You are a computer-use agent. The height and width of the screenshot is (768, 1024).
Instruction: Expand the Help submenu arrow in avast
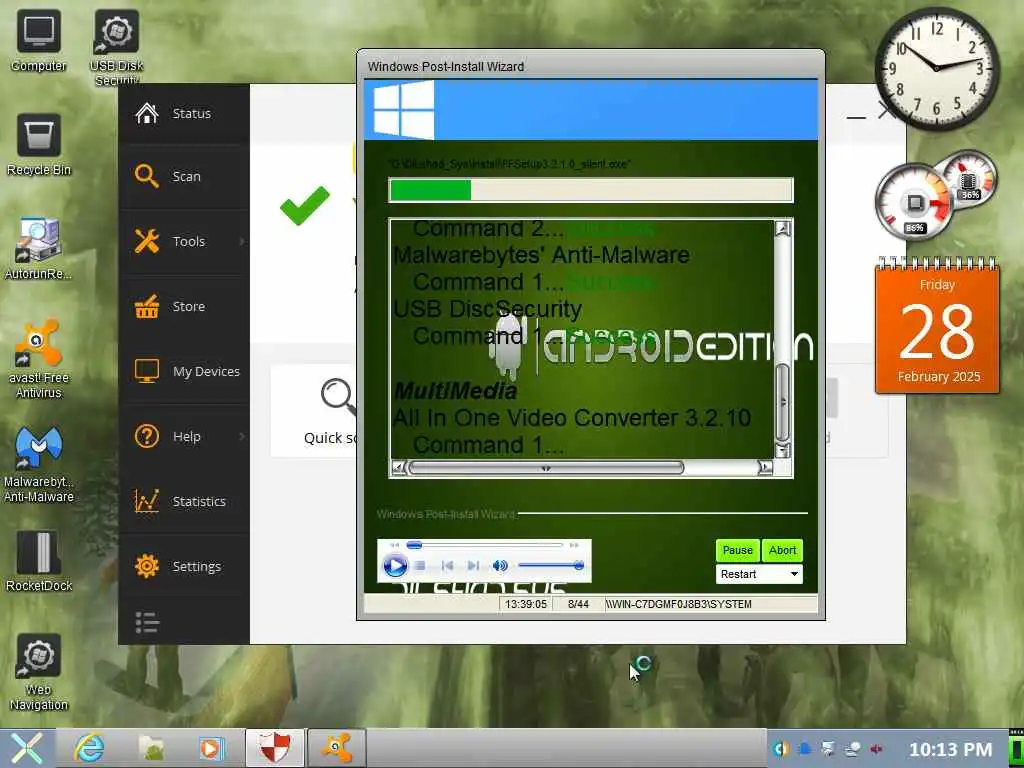242,436
